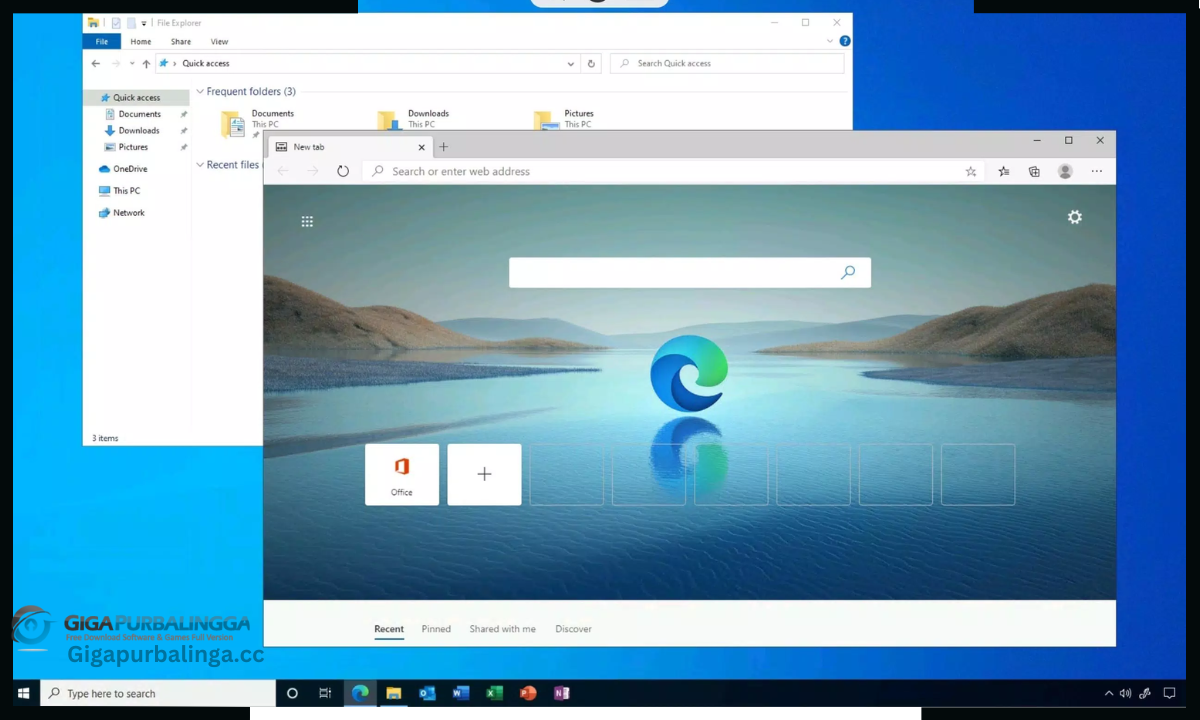Open Task View from the taskbar
Viewport: 1200px width, 720px height.
click(325, 693)
